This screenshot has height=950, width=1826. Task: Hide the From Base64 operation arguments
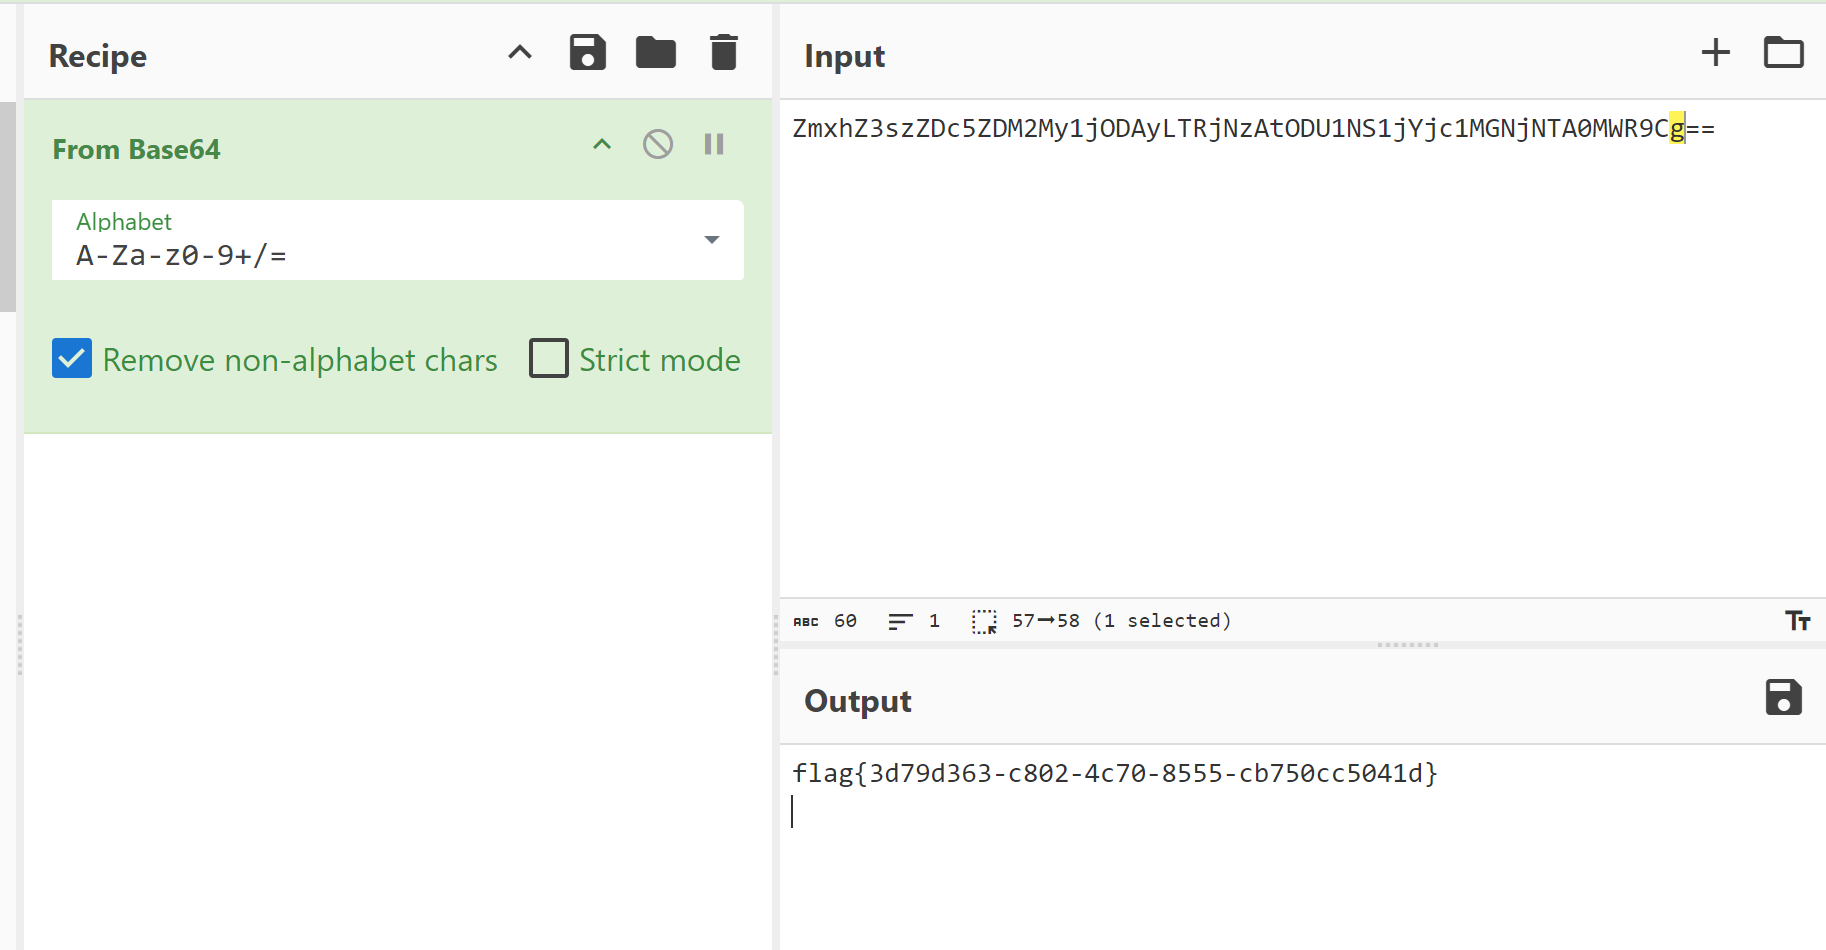602,145
